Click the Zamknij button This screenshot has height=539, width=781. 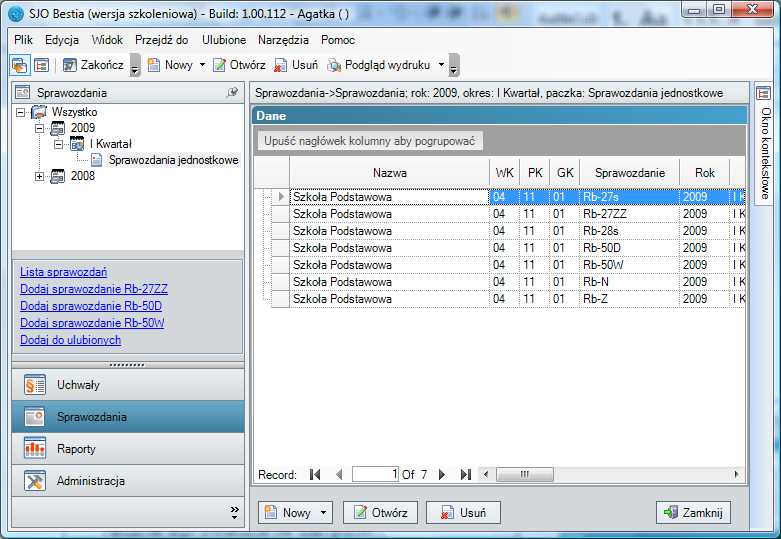pos(693,513)
